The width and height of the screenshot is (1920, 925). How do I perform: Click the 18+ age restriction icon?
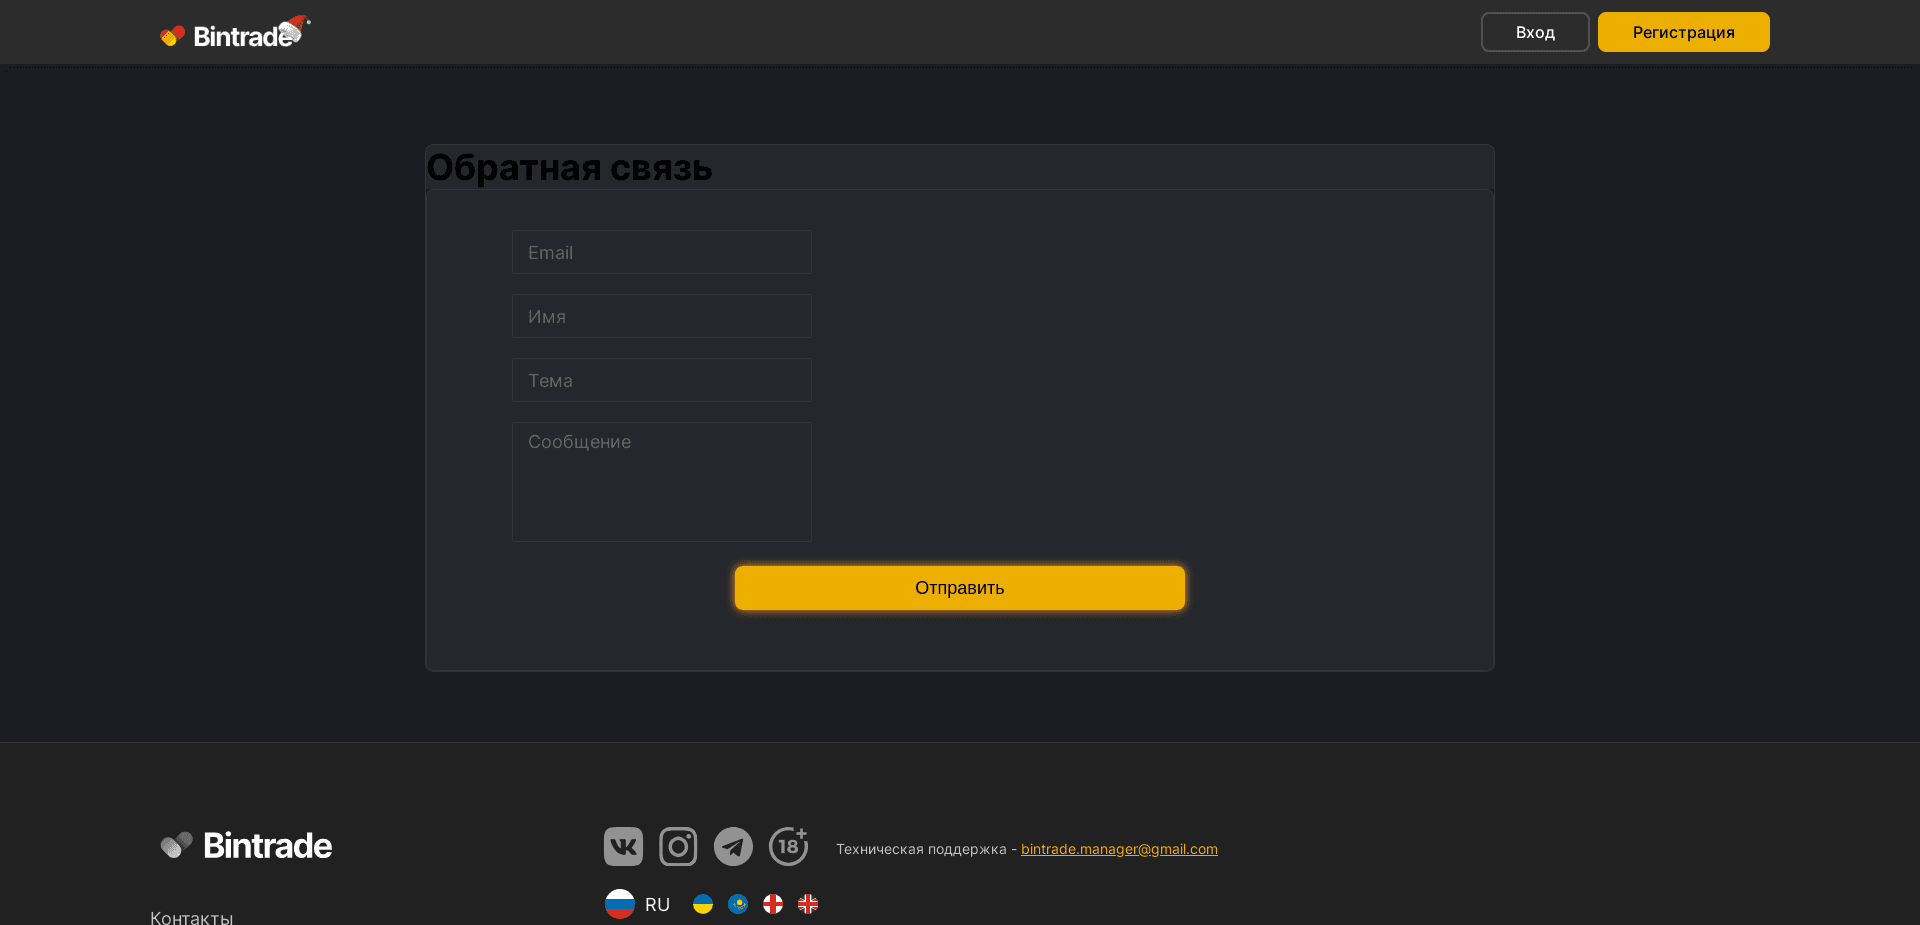[788, 846]
